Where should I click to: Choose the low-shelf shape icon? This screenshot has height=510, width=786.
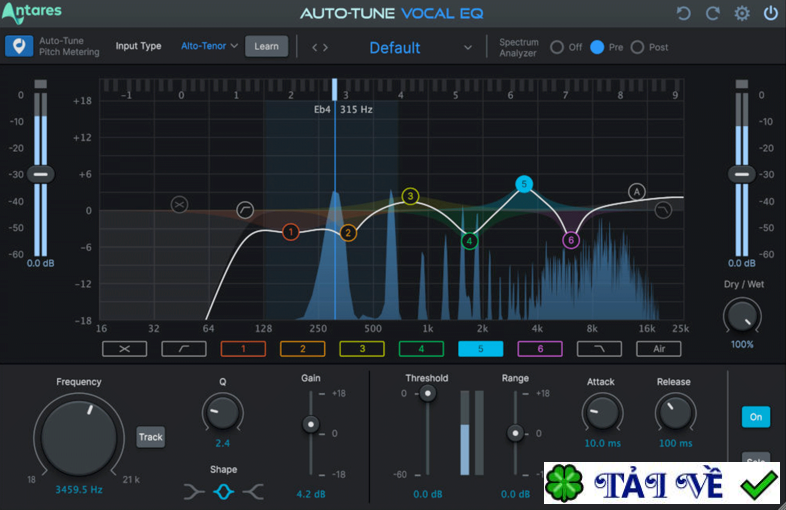194,492
